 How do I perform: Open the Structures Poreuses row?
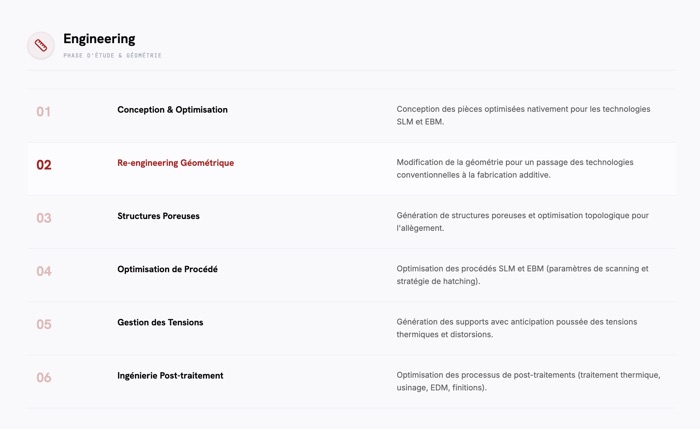(352, 222)
